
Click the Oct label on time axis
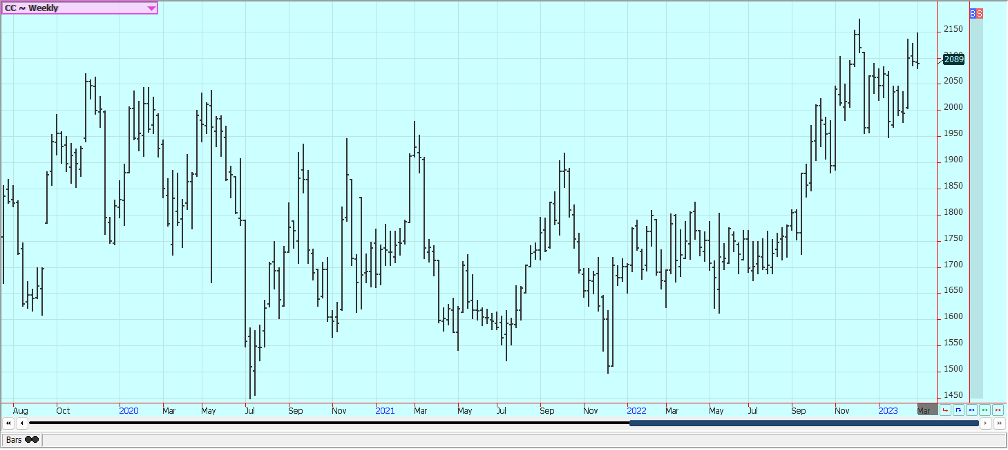[x=63, y=410]
